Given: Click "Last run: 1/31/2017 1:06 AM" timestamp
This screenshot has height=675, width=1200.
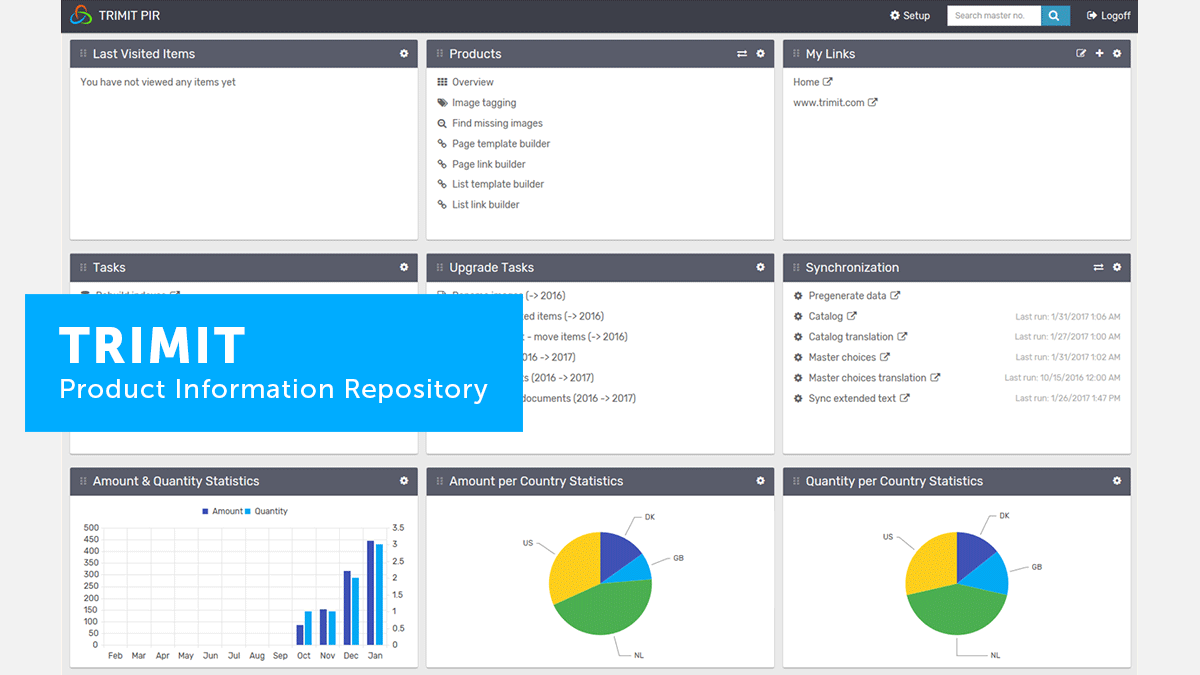Looking at the screenshot, I should (1068, 317).
